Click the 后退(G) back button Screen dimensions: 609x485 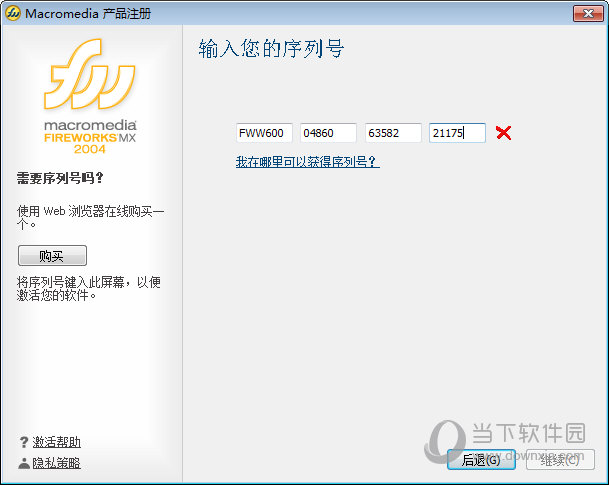(x=481, y=460)
